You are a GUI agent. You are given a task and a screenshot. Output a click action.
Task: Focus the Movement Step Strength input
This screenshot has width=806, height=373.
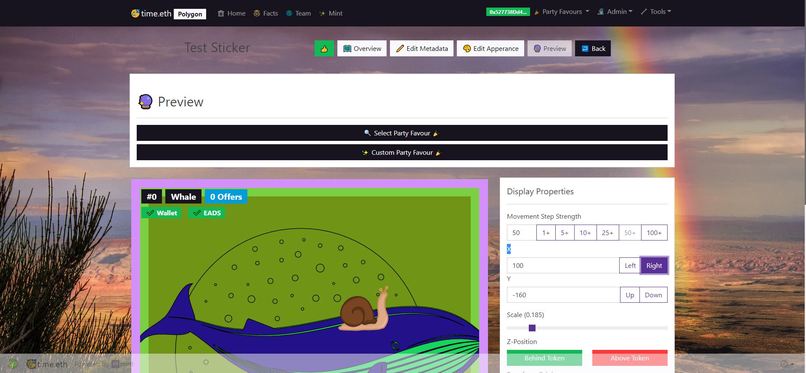coord(522,233)
